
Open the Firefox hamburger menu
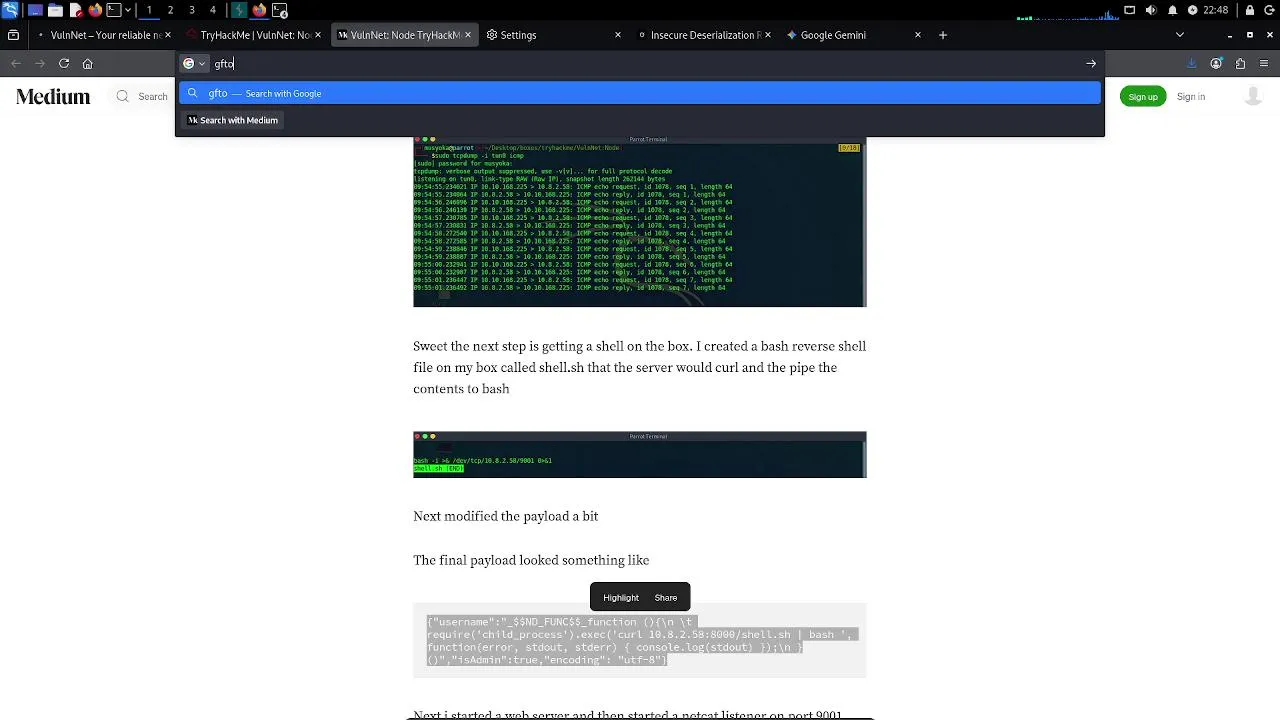(x=1264, y=63)
